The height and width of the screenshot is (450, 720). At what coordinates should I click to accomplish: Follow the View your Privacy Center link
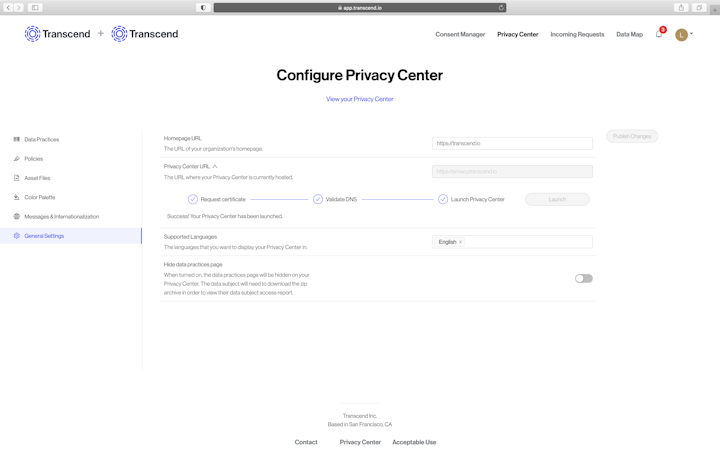tap(360, 99)
